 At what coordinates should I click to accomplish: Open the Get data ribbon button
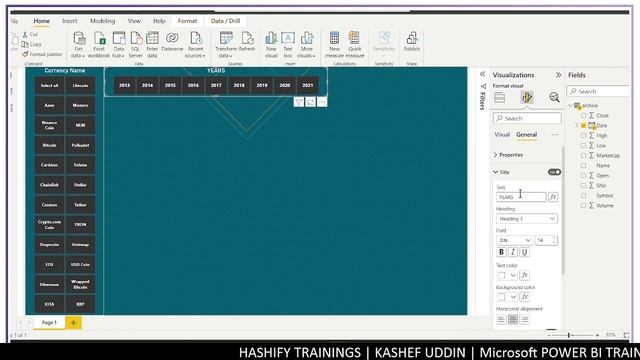click(78, 44)
